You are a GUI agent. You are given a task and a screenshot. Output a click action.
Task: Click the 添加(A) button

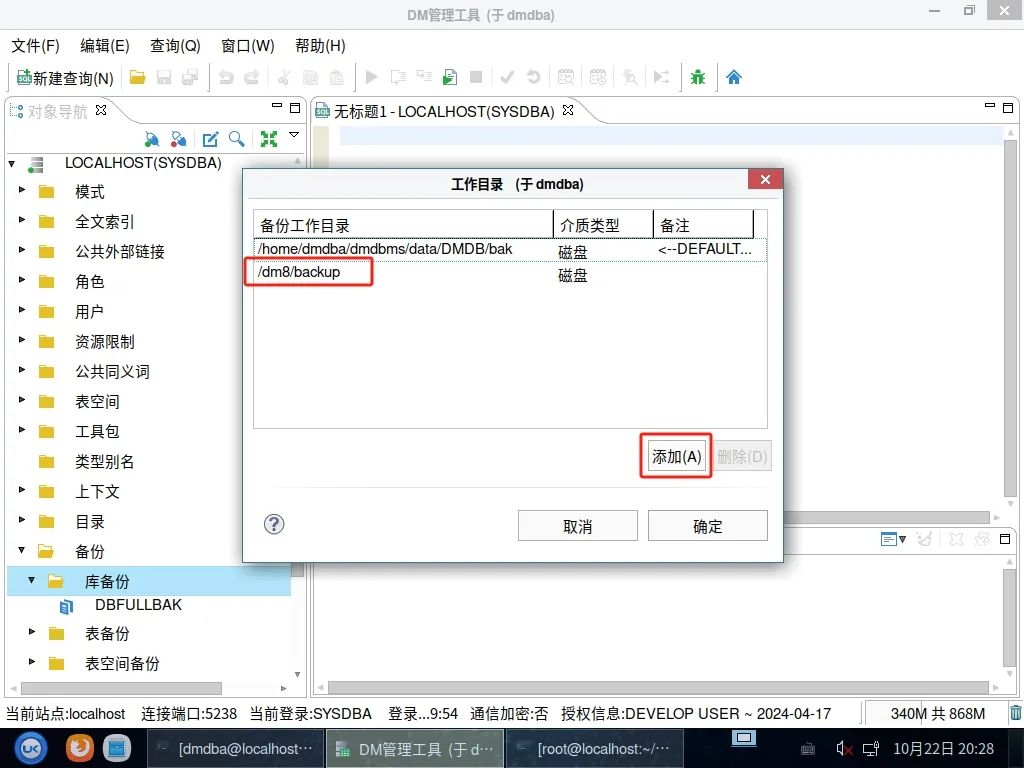tap(676, 457)
